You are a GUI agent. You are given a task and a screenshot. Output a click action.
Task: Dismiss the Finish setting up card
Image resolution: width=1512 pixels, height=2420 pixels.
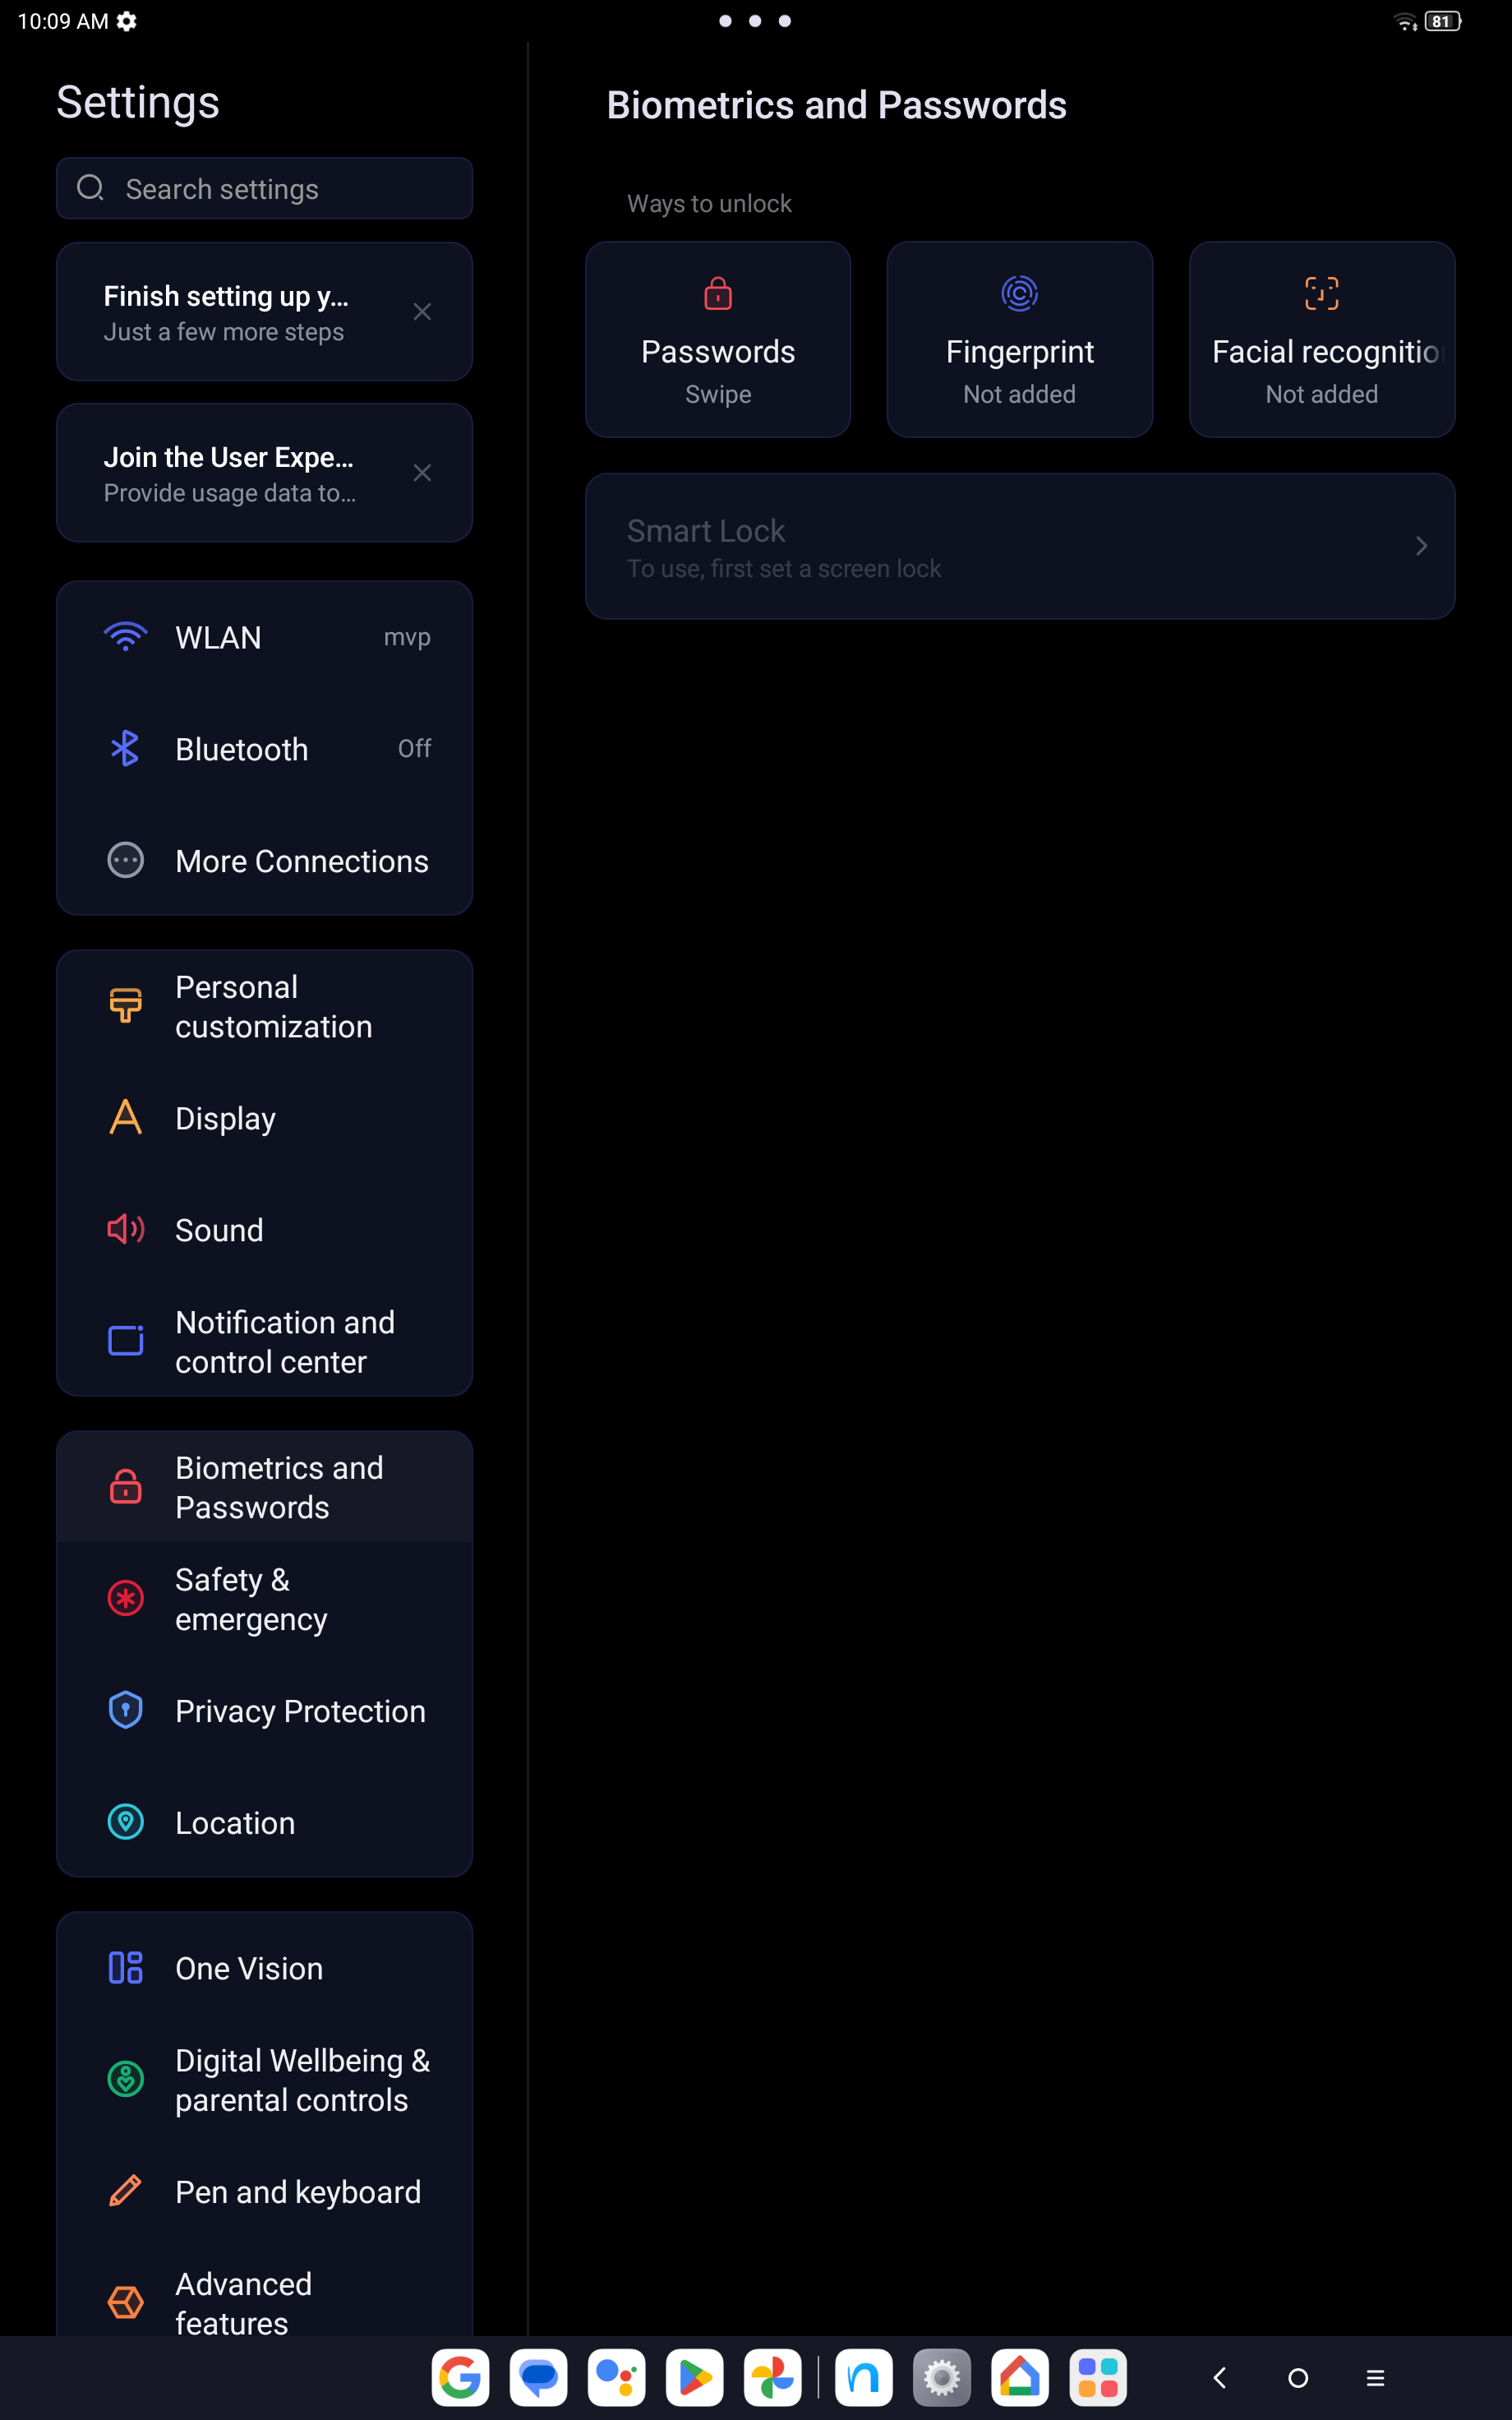tap(422, 312)
